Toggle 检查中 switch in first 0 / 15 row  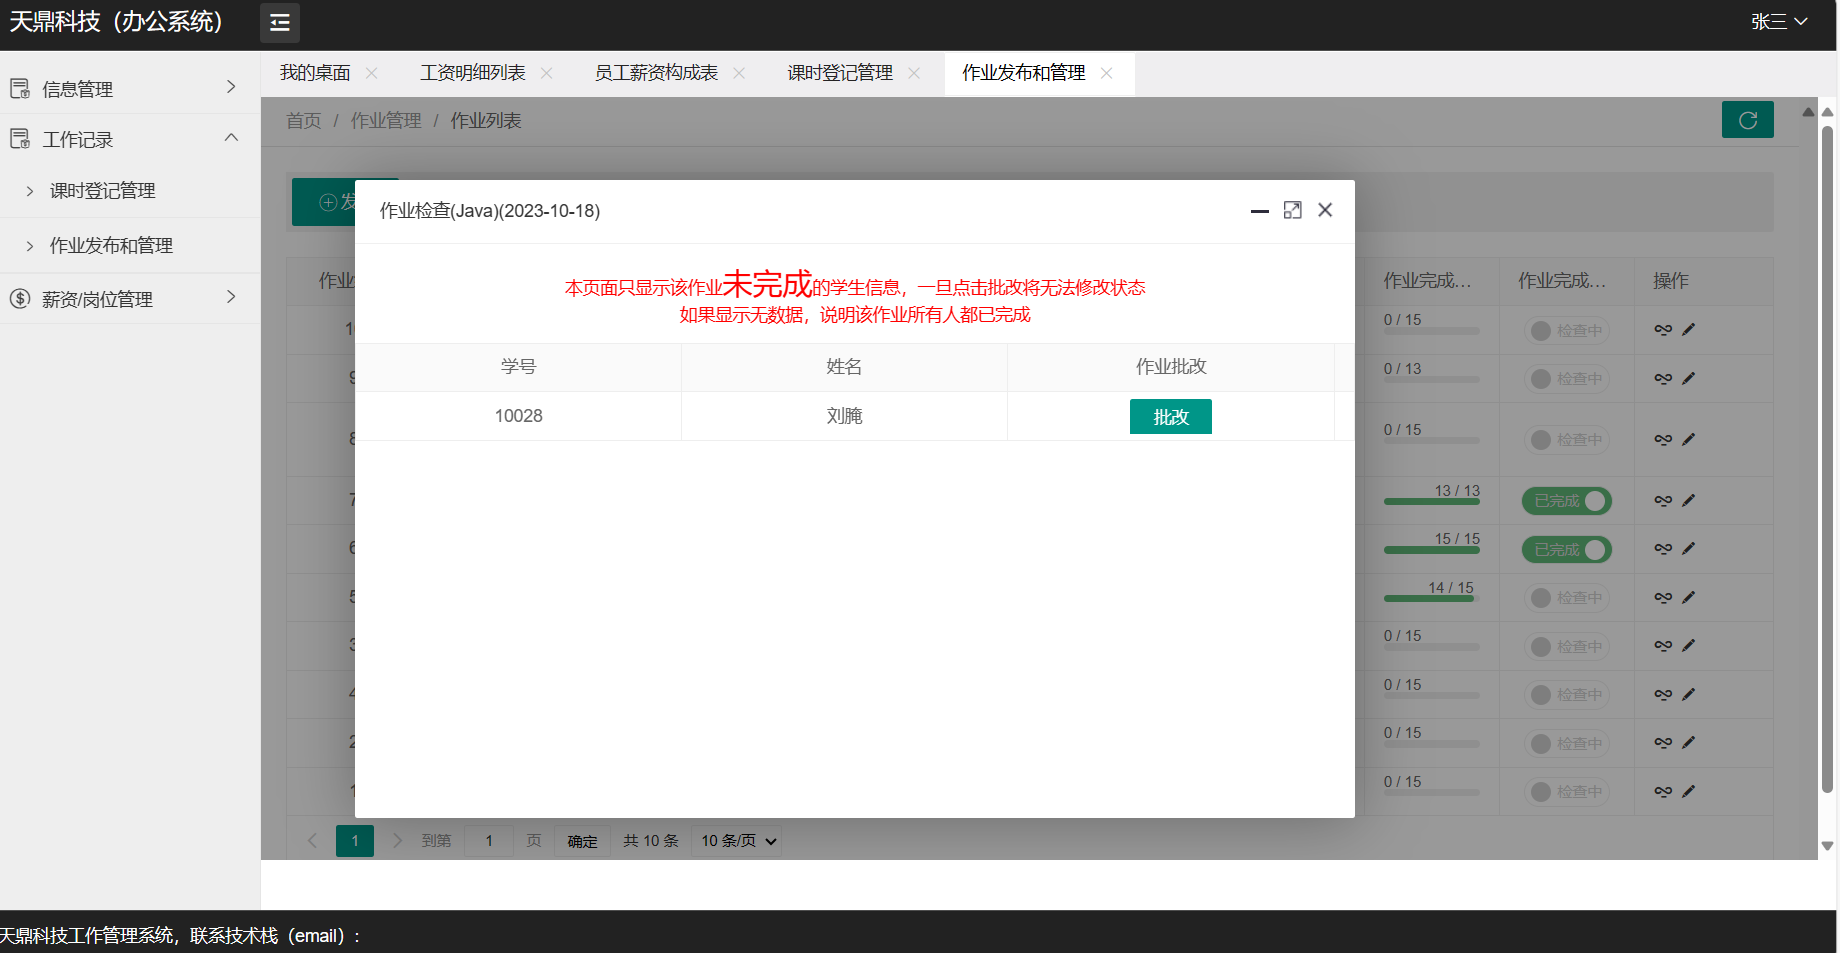[1566, 330]
